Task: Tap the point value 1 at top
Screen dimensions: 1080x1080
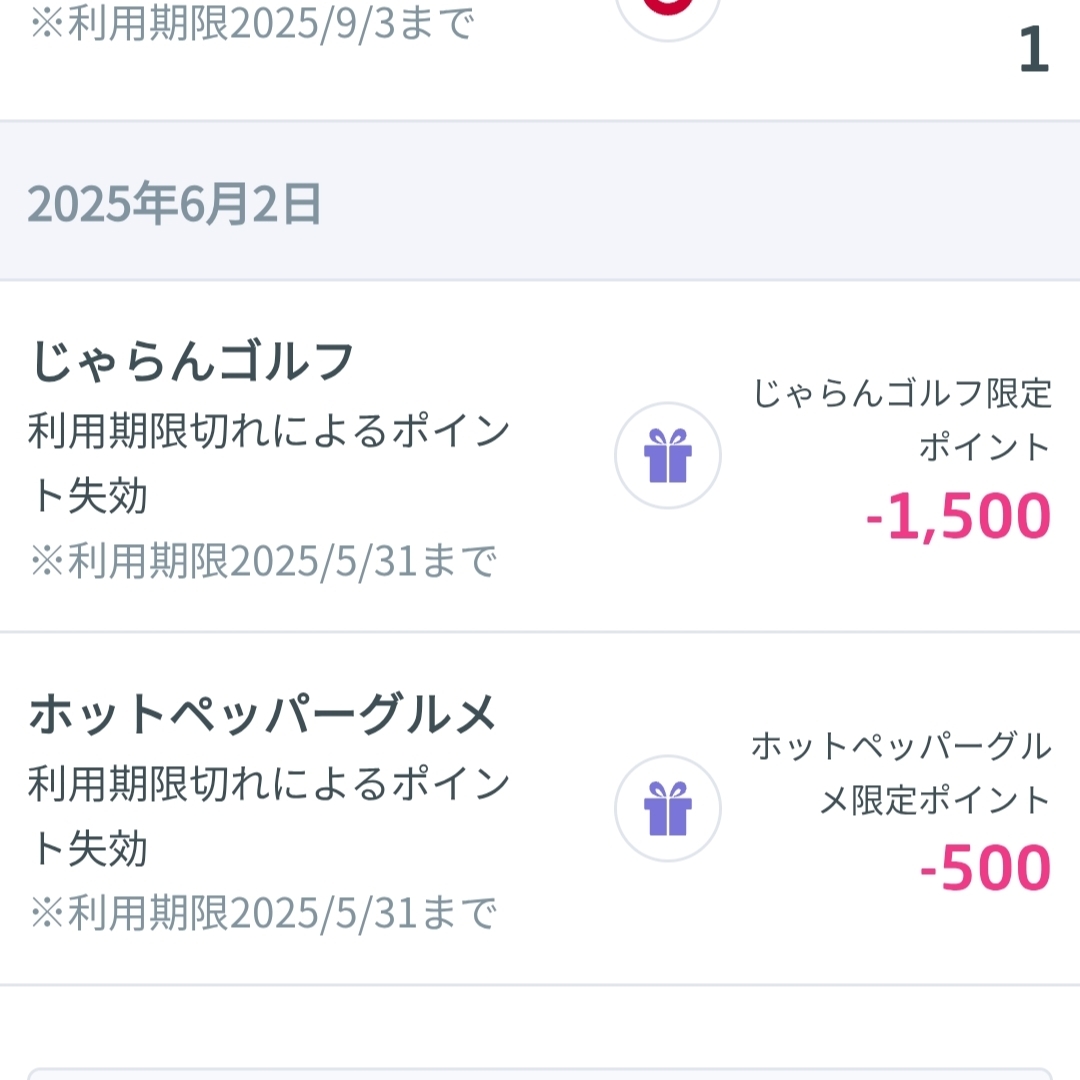Action: pos(1033,52)
